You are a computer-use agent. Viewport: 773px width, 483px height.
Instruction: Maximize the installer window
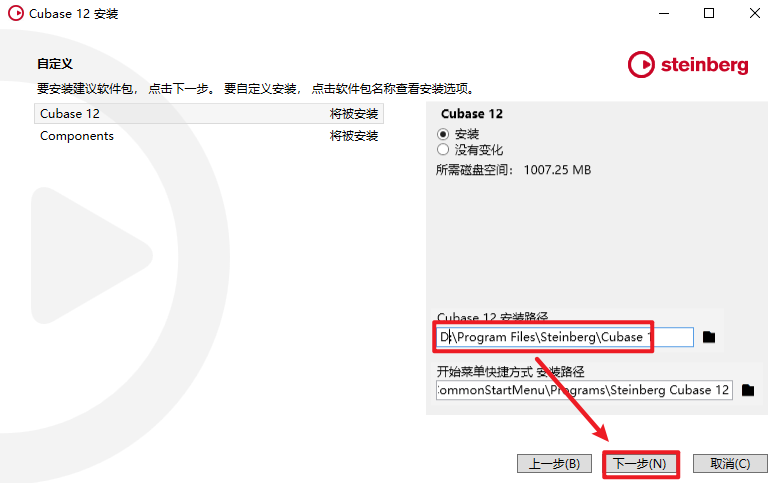pos(709,13)
